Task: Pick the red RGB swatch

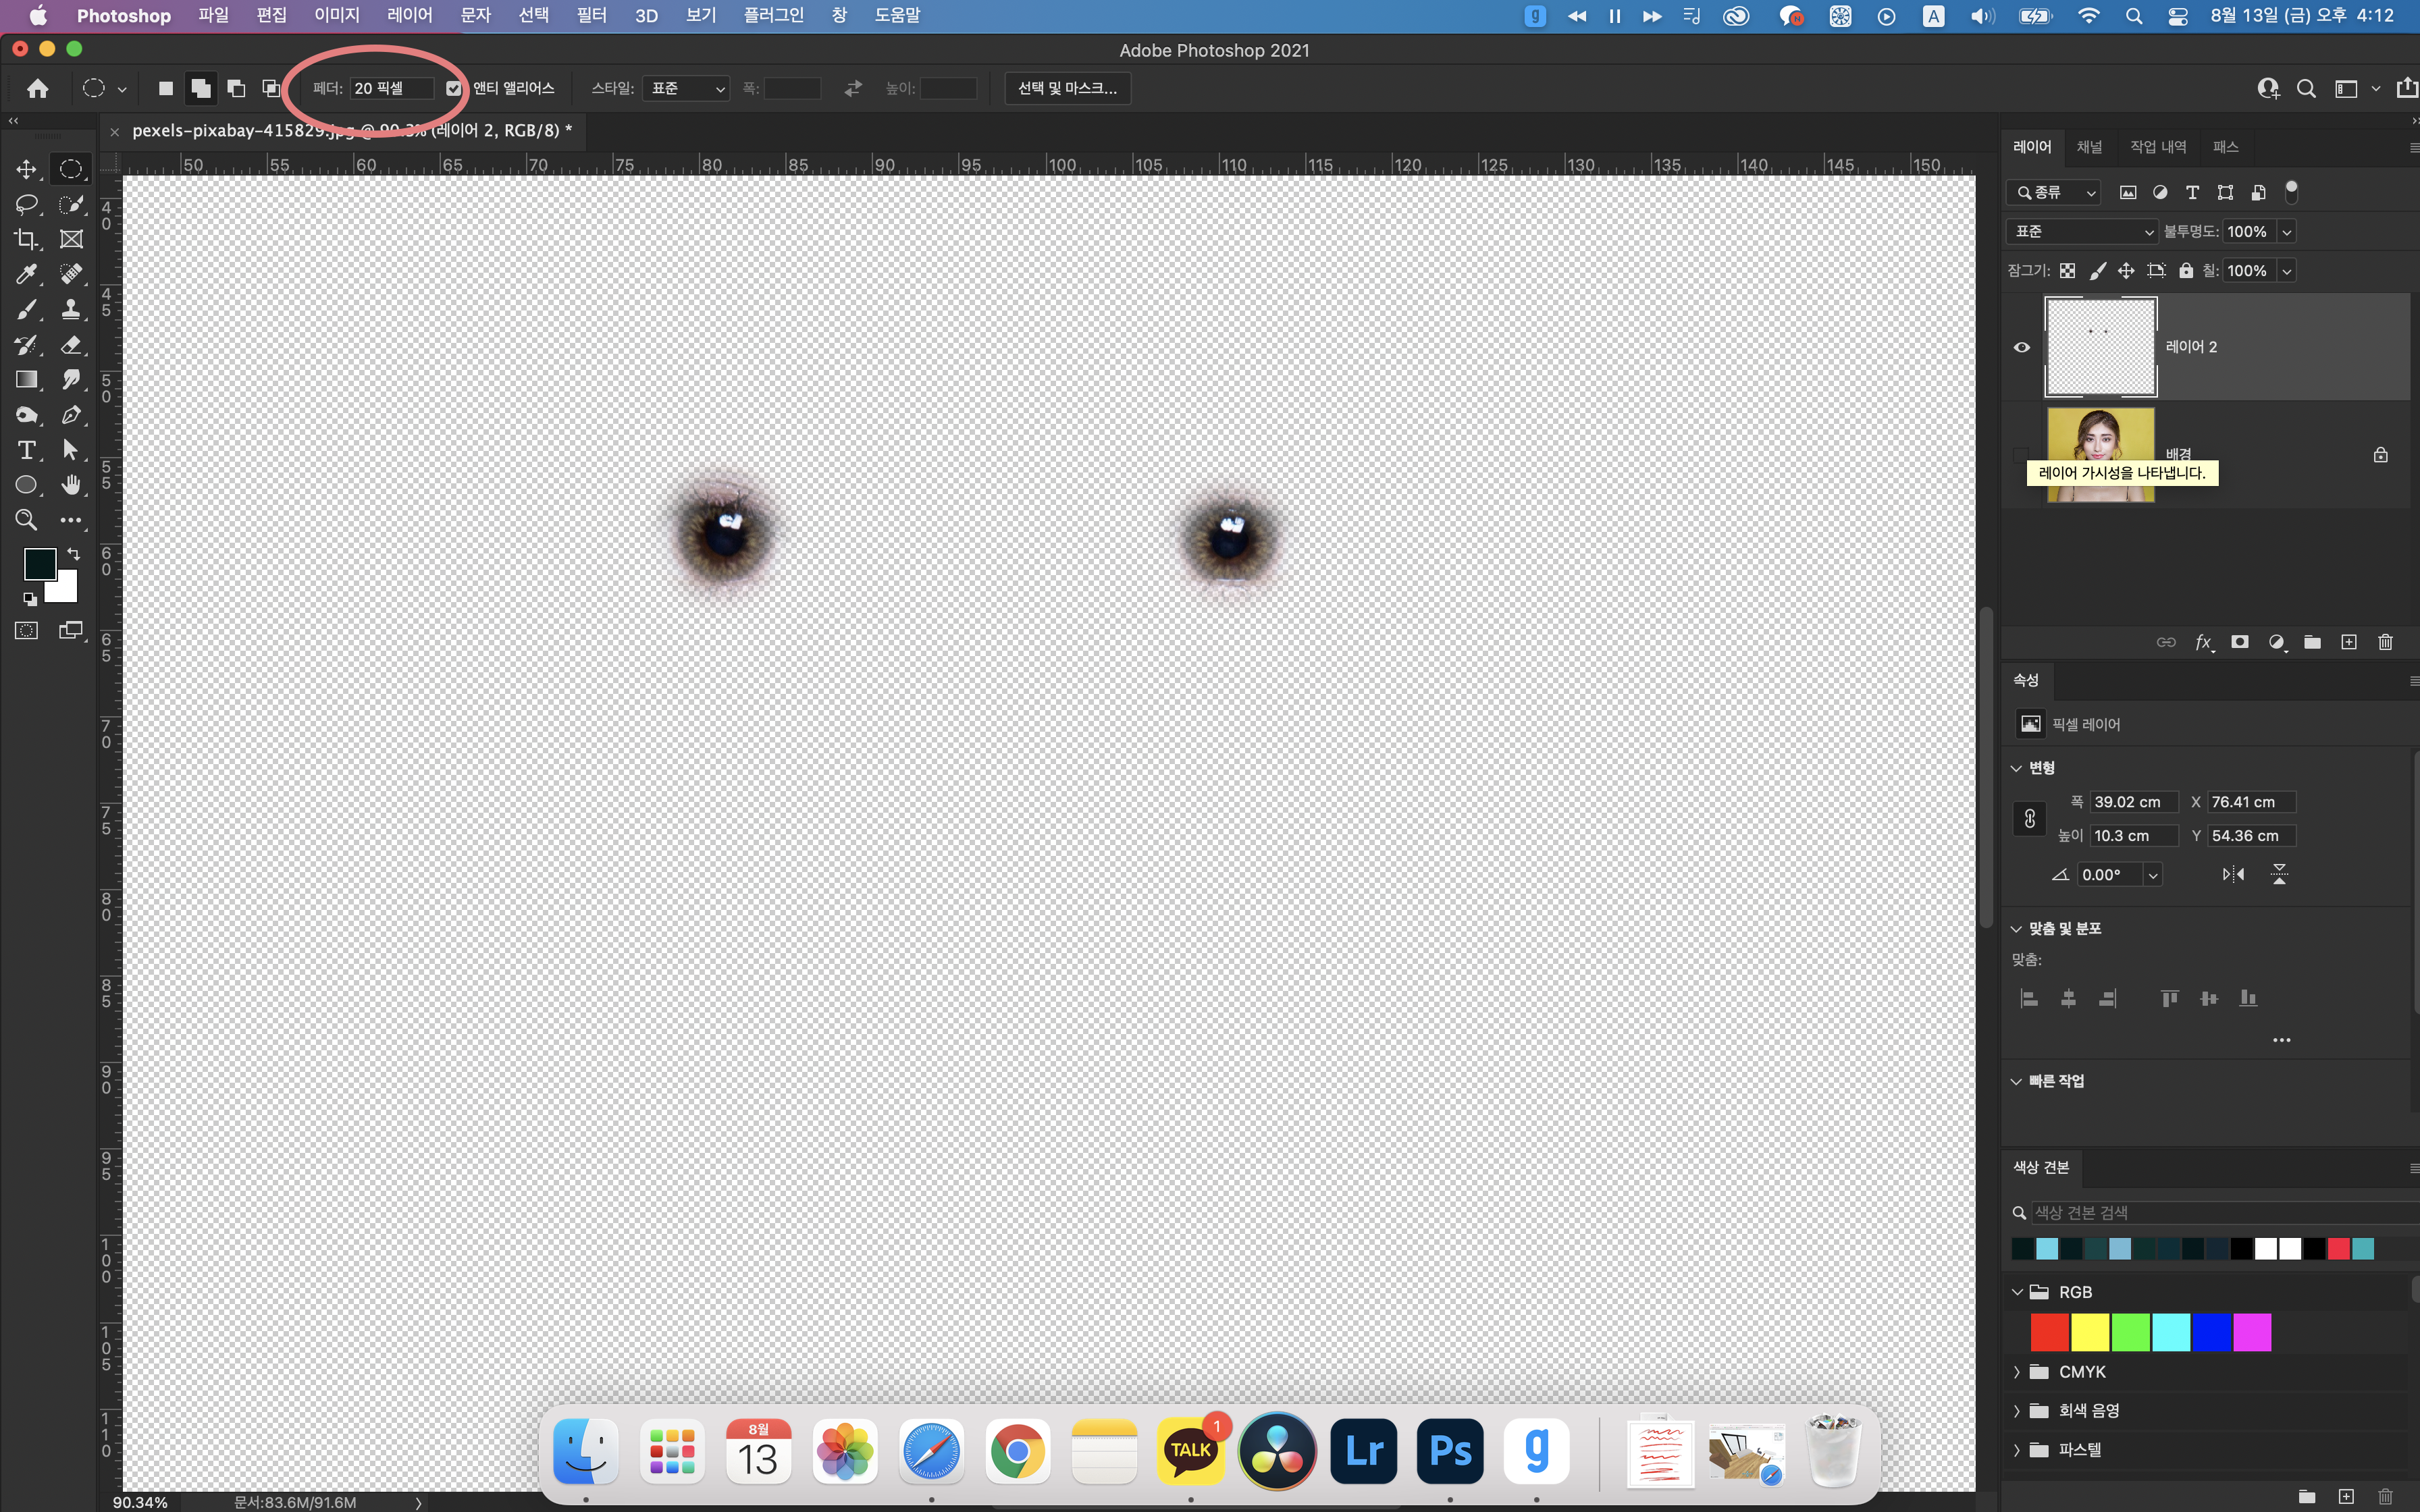Action: (x=2049, y=1332)
